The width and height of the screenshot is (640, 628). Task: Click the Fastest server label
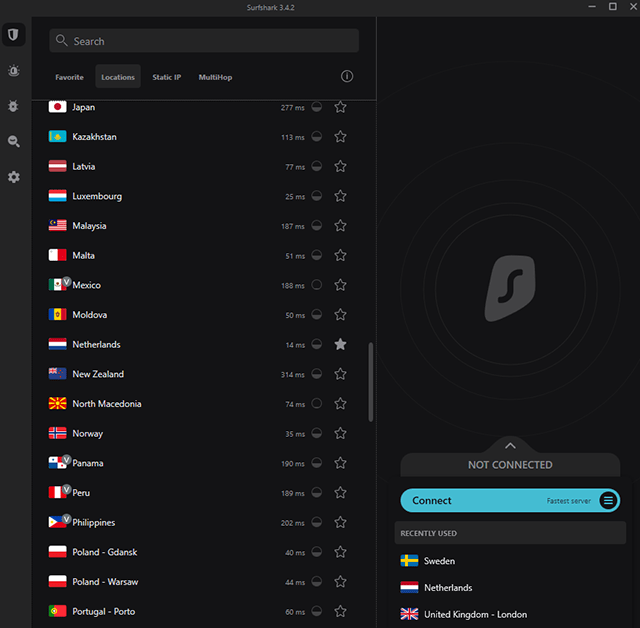click(x=569, y=501)
